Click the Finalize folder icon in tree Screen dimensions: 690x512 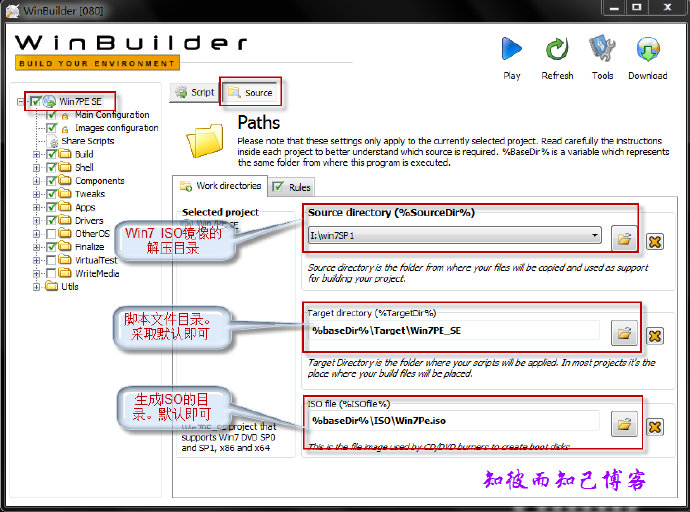(65, 246)
